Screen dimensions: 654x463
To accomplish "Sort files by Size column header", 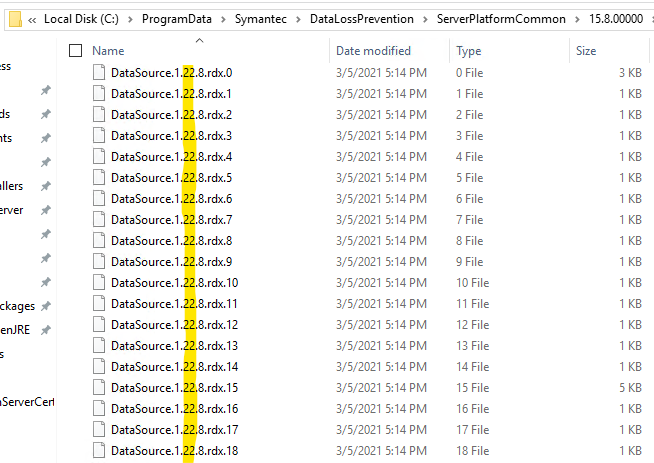I will pos(586,51).
